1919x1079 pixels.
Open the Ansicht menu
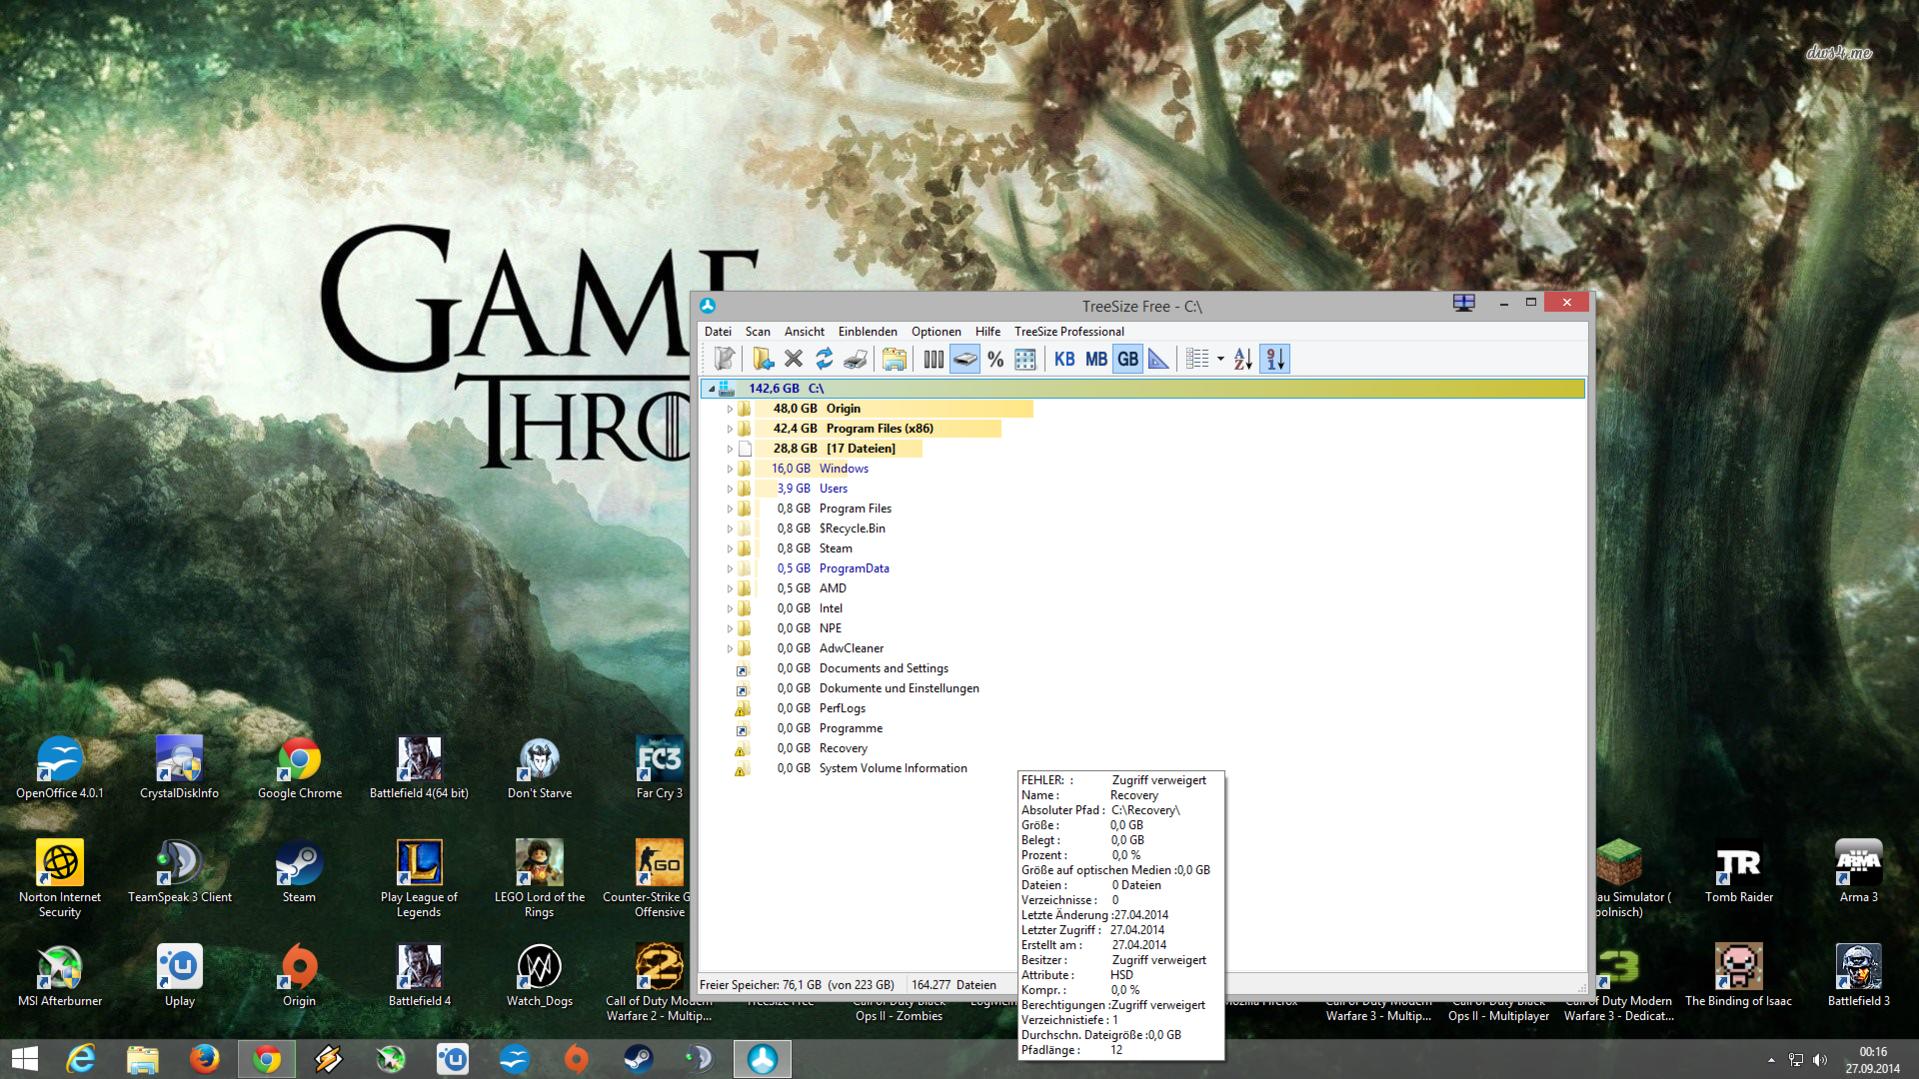pos(805,332)
